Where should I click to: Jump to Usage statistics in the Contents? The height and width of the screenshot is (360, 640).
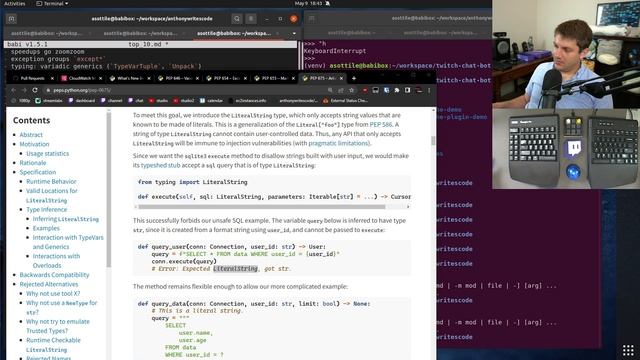[x=47, y=153]
